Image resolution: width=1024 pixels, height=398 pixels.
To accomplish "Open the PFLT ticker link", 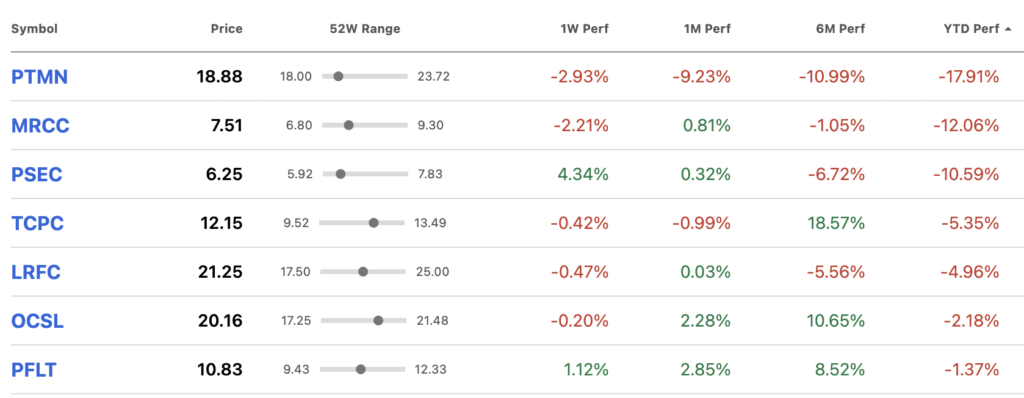I will coord(34,370).
